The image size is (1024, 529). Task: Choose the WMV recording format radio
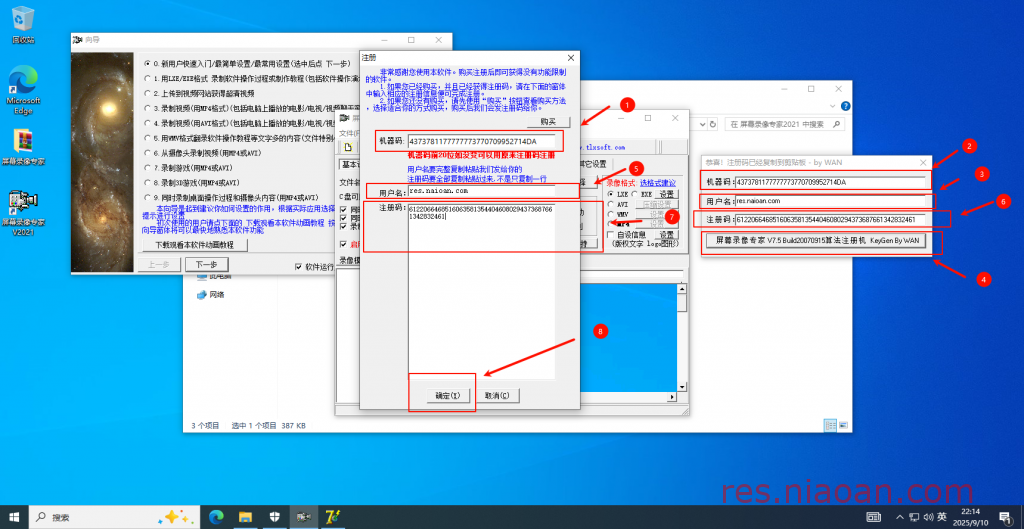[611, 214]
